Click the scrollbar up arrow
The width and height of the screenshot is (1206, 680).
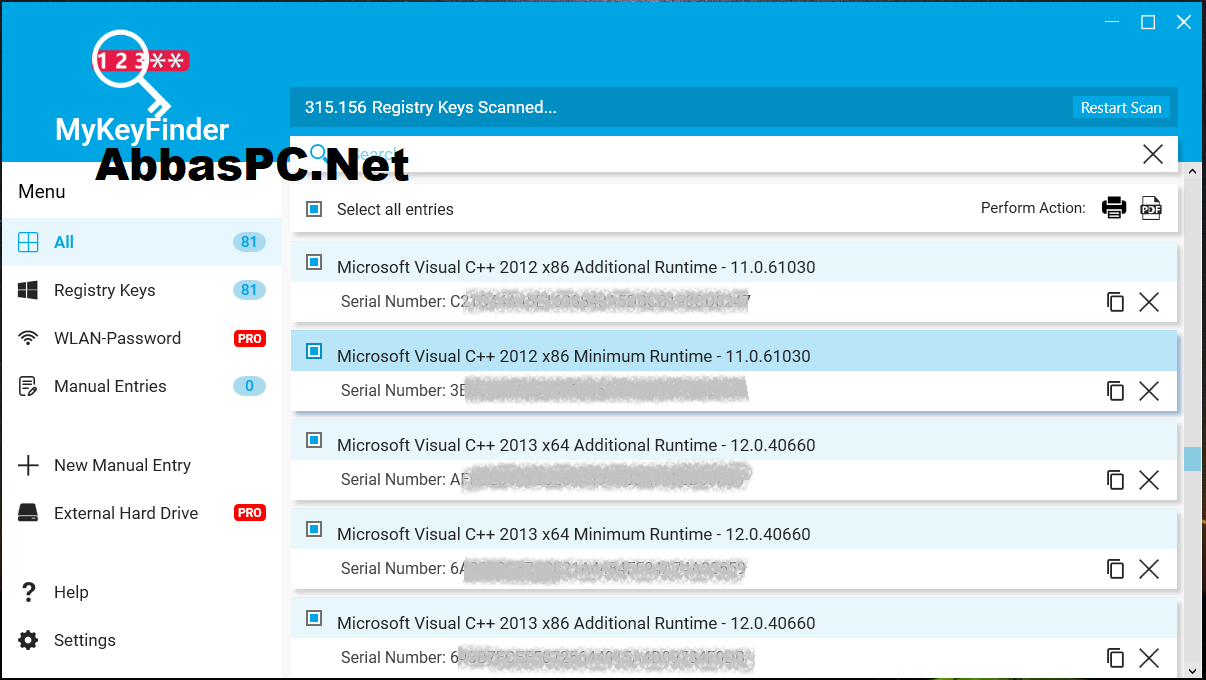tap(1192, 170)
